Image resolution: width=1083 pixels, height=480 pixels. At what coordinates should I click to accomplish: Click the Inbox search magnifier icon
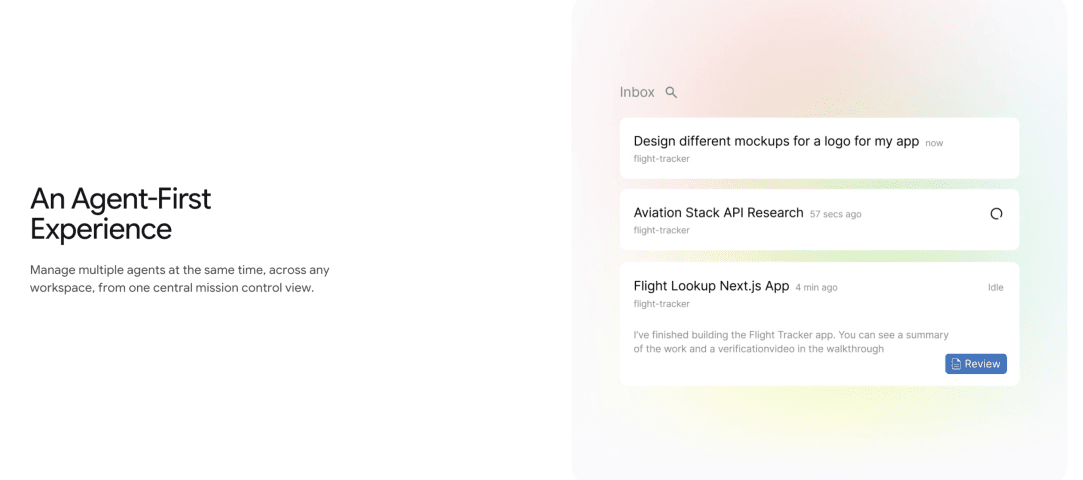point(671,92)
